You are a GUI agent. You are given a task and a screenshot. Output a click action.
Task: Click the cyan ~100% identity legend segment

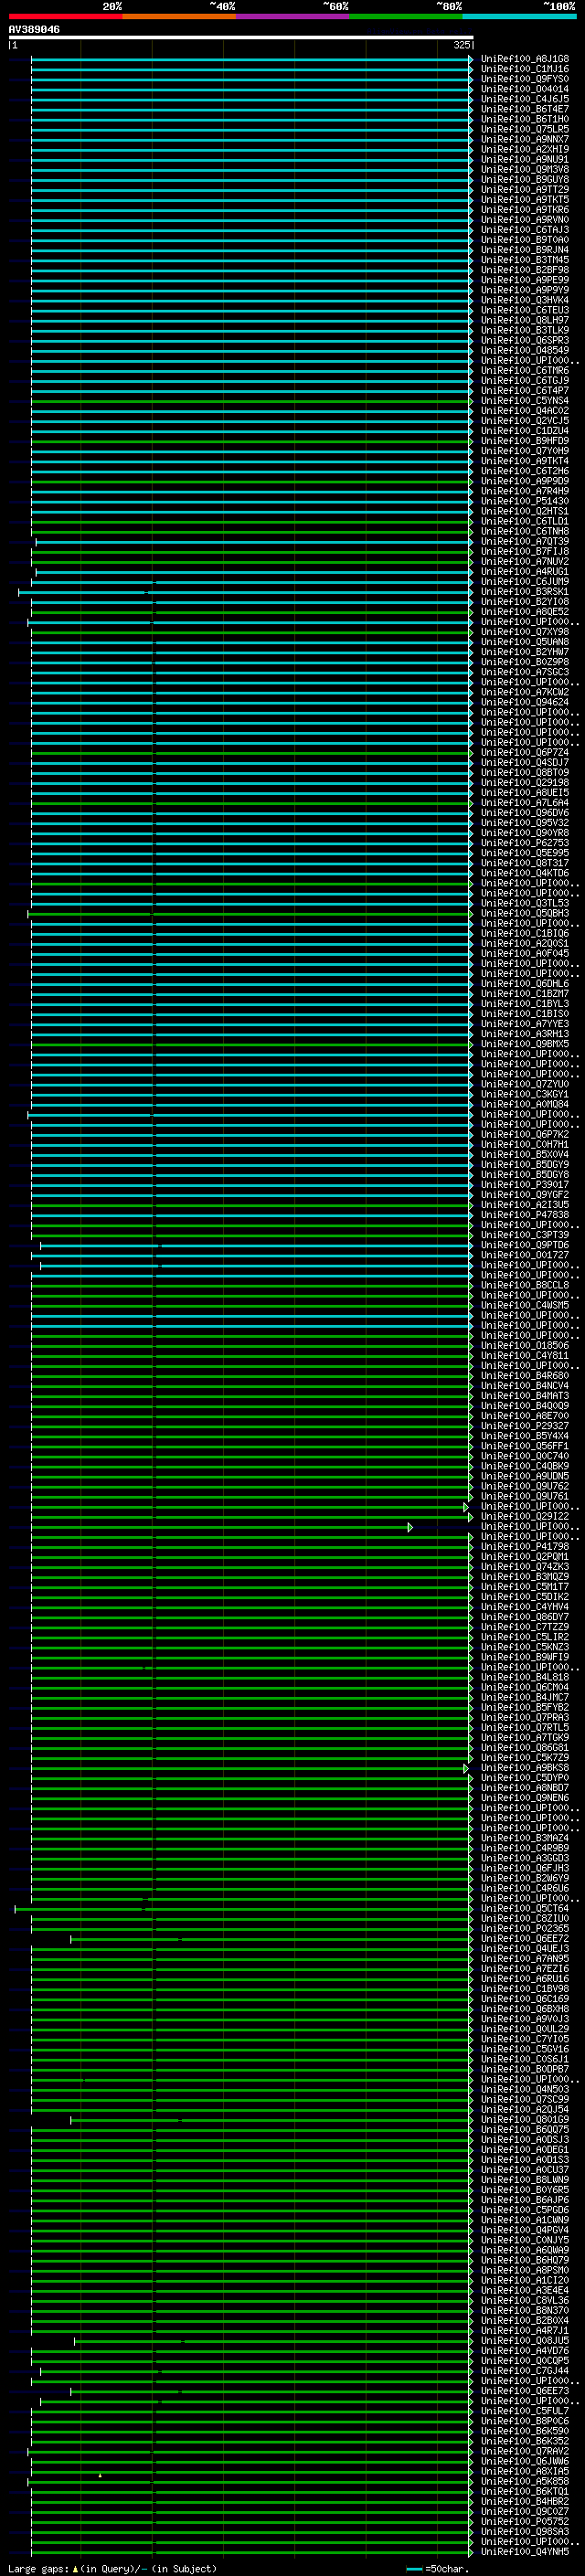click(519, 16)
